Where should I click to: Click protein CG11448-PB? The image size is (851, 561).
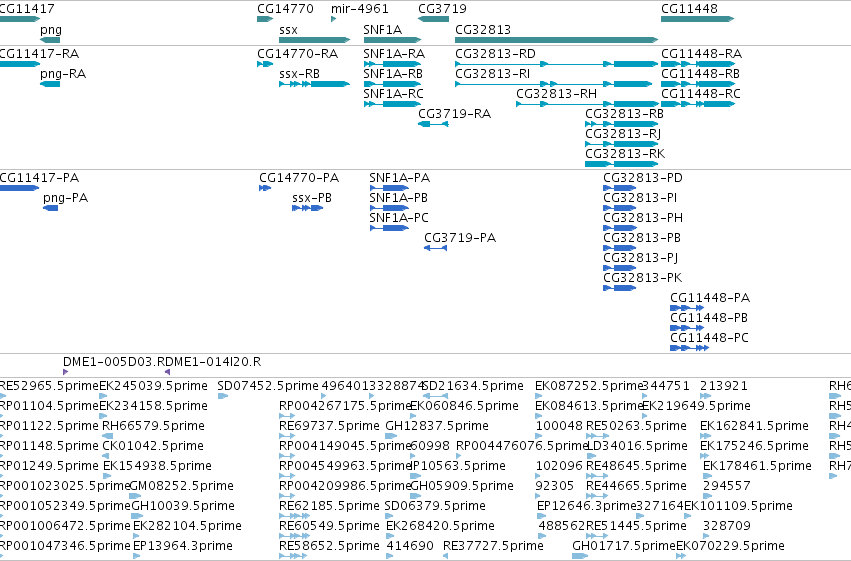687,328
